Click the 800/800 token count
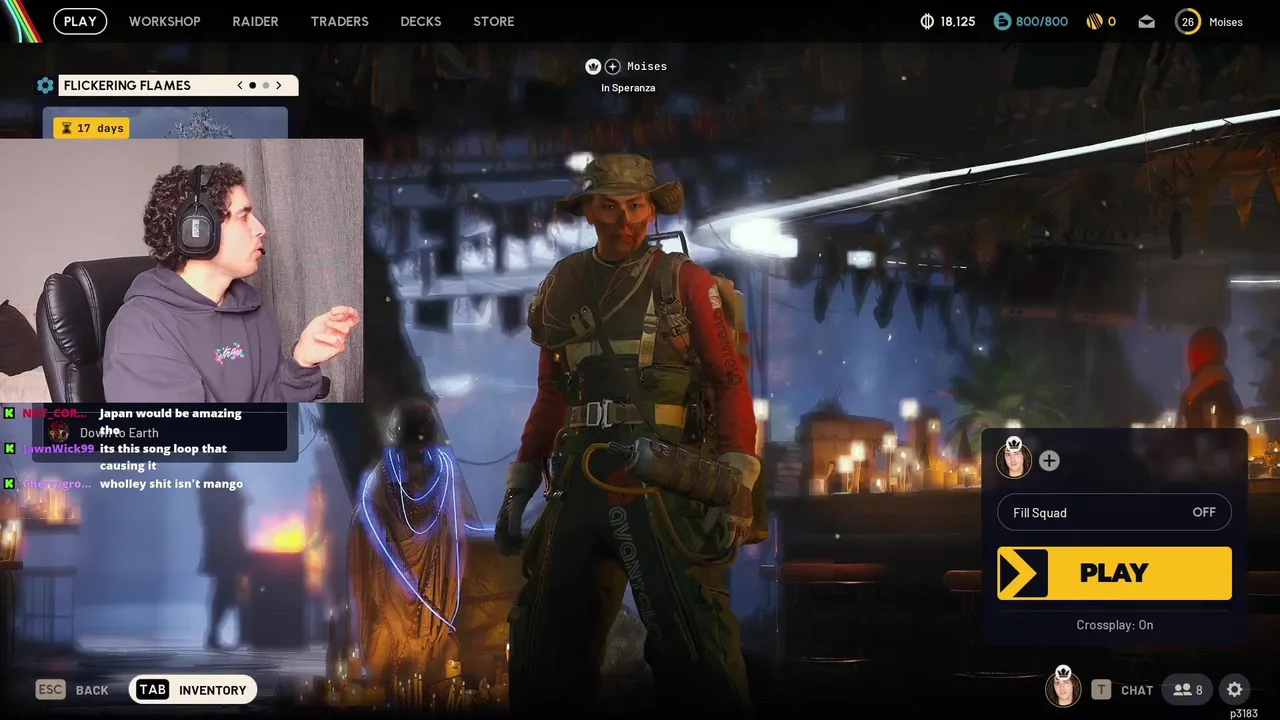Screen dimensions: 1280x720 [x=1042, y=21]
